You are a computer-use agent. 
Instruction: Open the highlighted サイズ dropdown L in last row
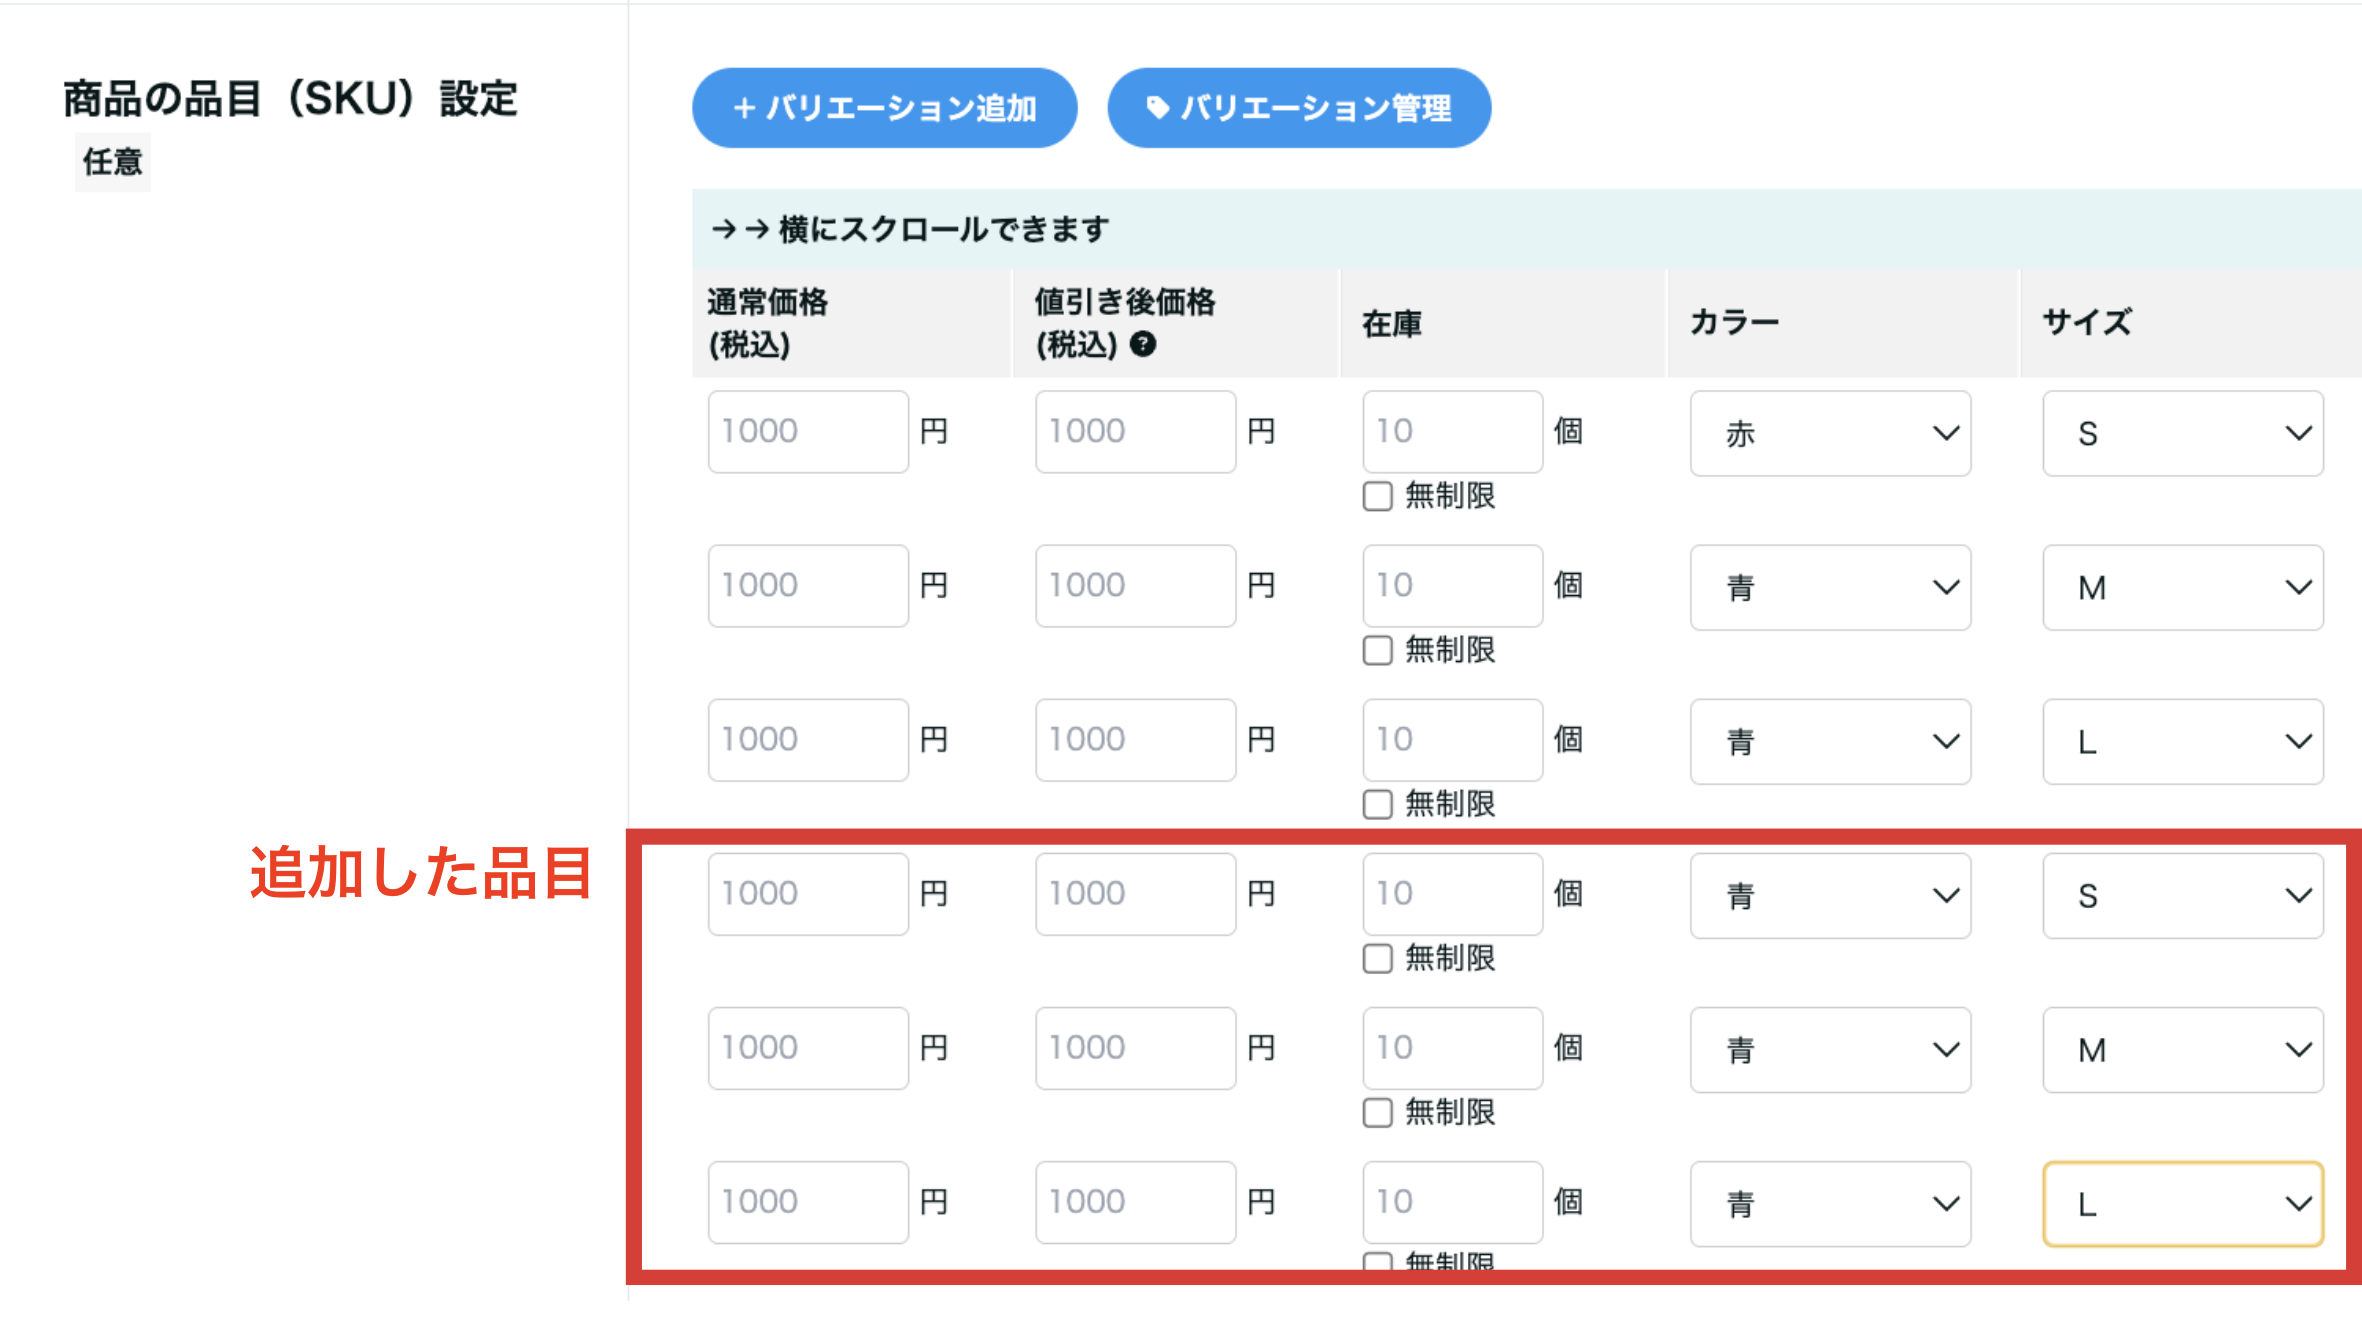(2183, 1203)
